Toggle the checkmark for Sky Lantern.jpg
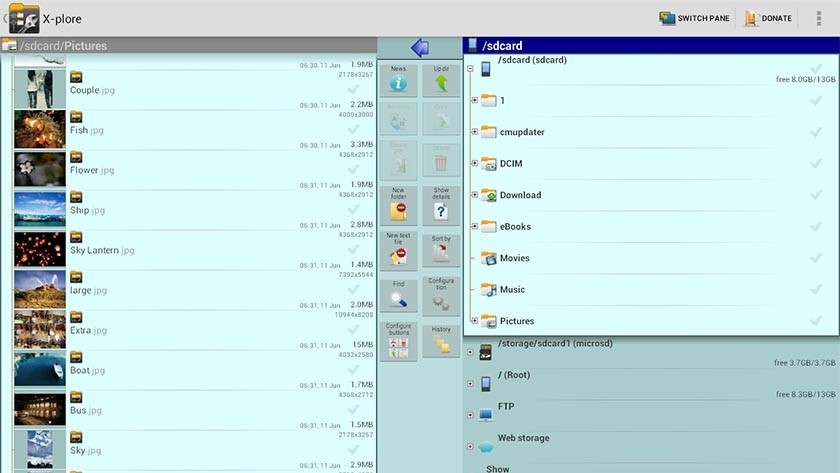The image size is (840, 473). 353,249
